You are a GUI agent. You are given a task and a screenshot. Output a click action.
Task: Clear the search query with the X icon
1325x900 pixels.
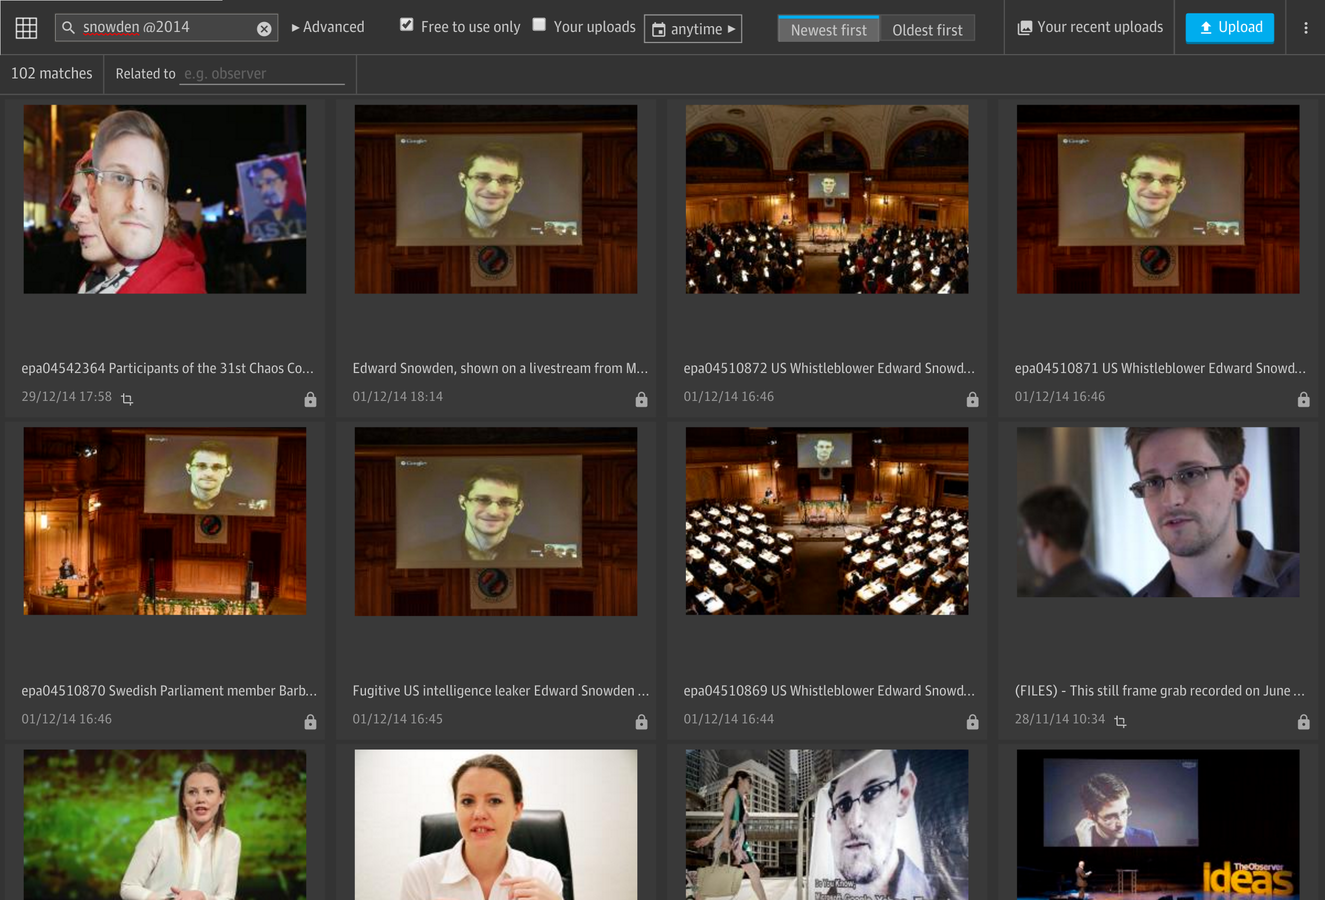point(264,29)
